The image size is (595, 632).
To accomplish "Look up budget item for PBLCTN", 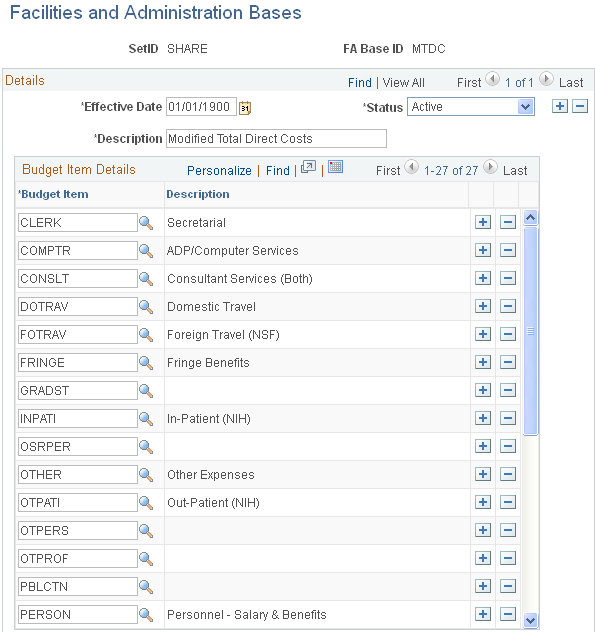I will 146,587.
